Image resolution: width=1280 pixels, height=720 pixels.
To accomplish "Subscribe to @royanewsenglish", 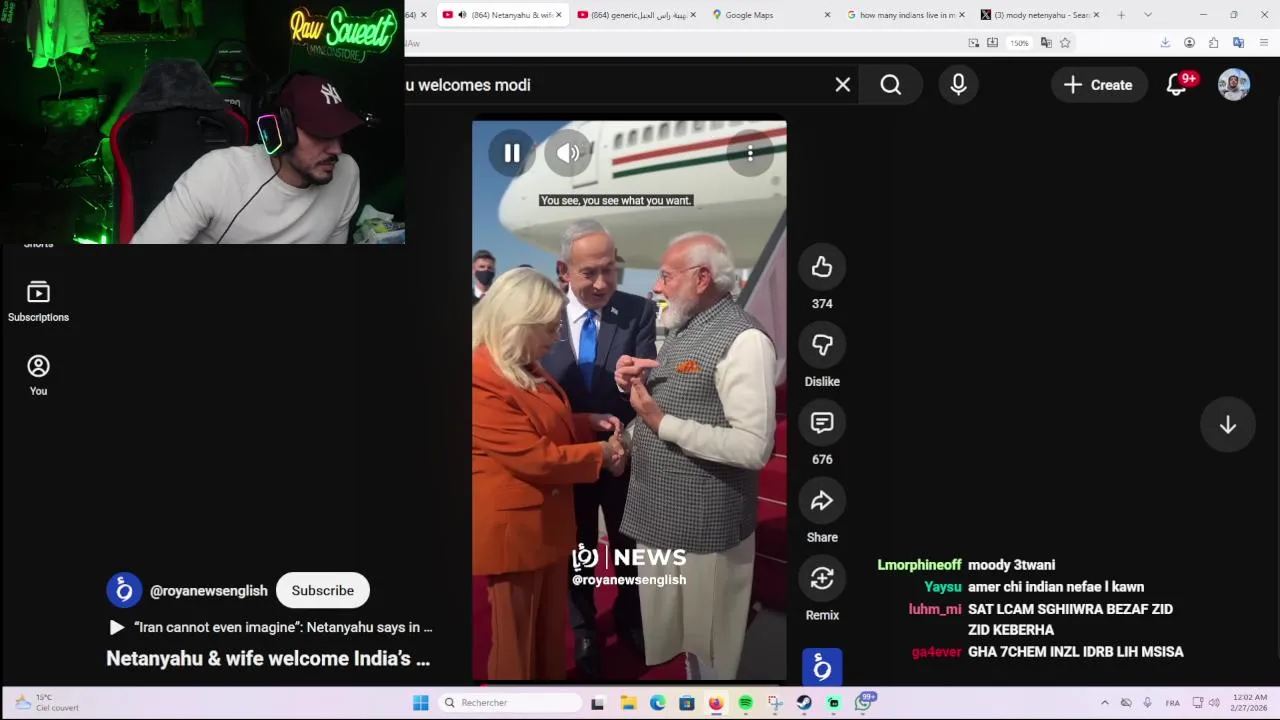I will (x=322, y=591).
